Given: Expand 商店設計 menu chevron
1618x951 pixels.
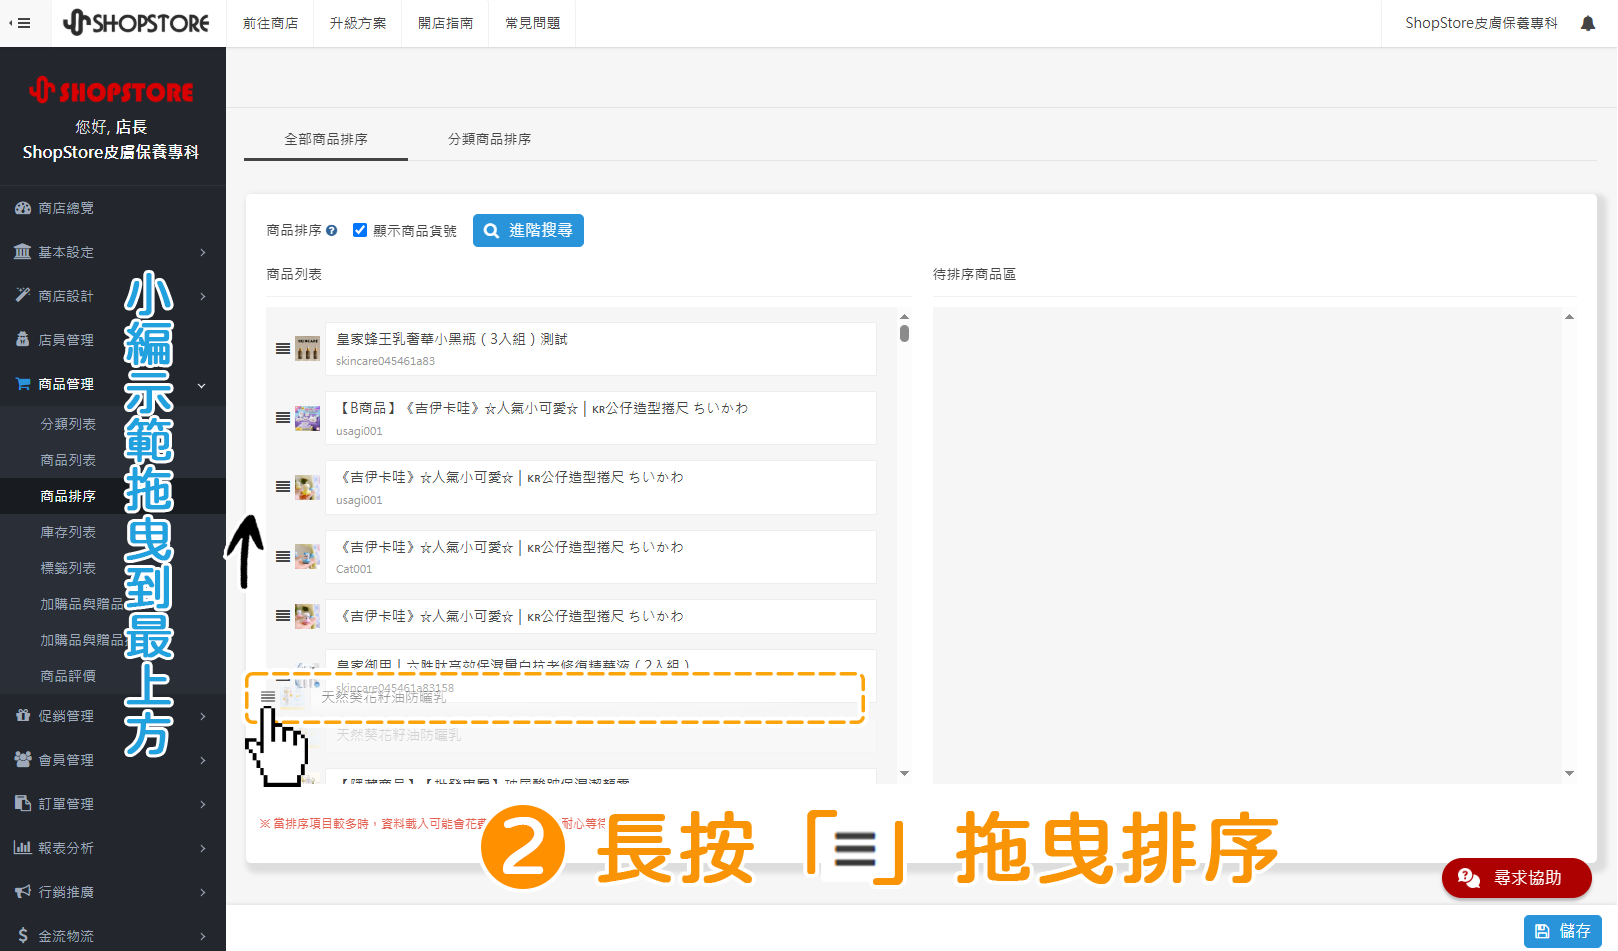Looking at the screenshot, I should (x=203, y=296).
